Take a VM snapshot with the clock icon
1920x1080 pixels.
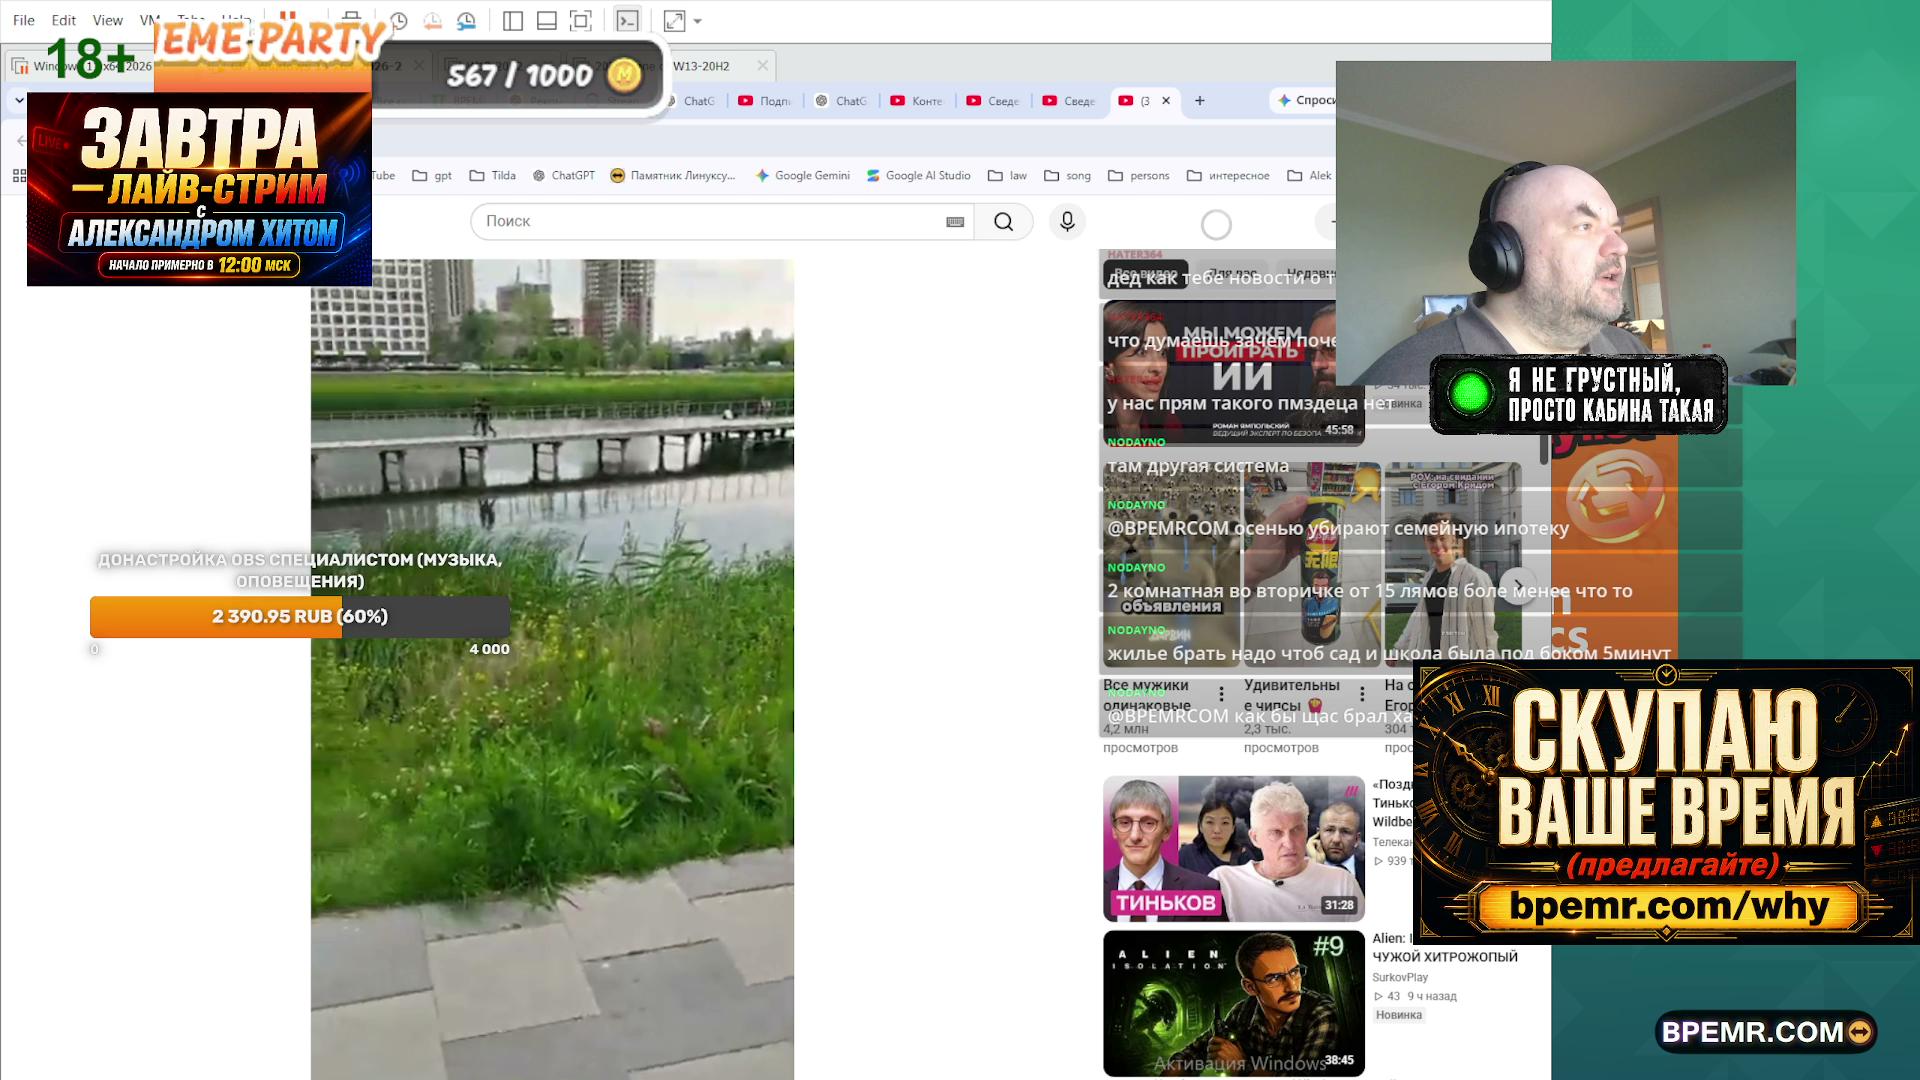pyautogui.click(x=399, y=21)
